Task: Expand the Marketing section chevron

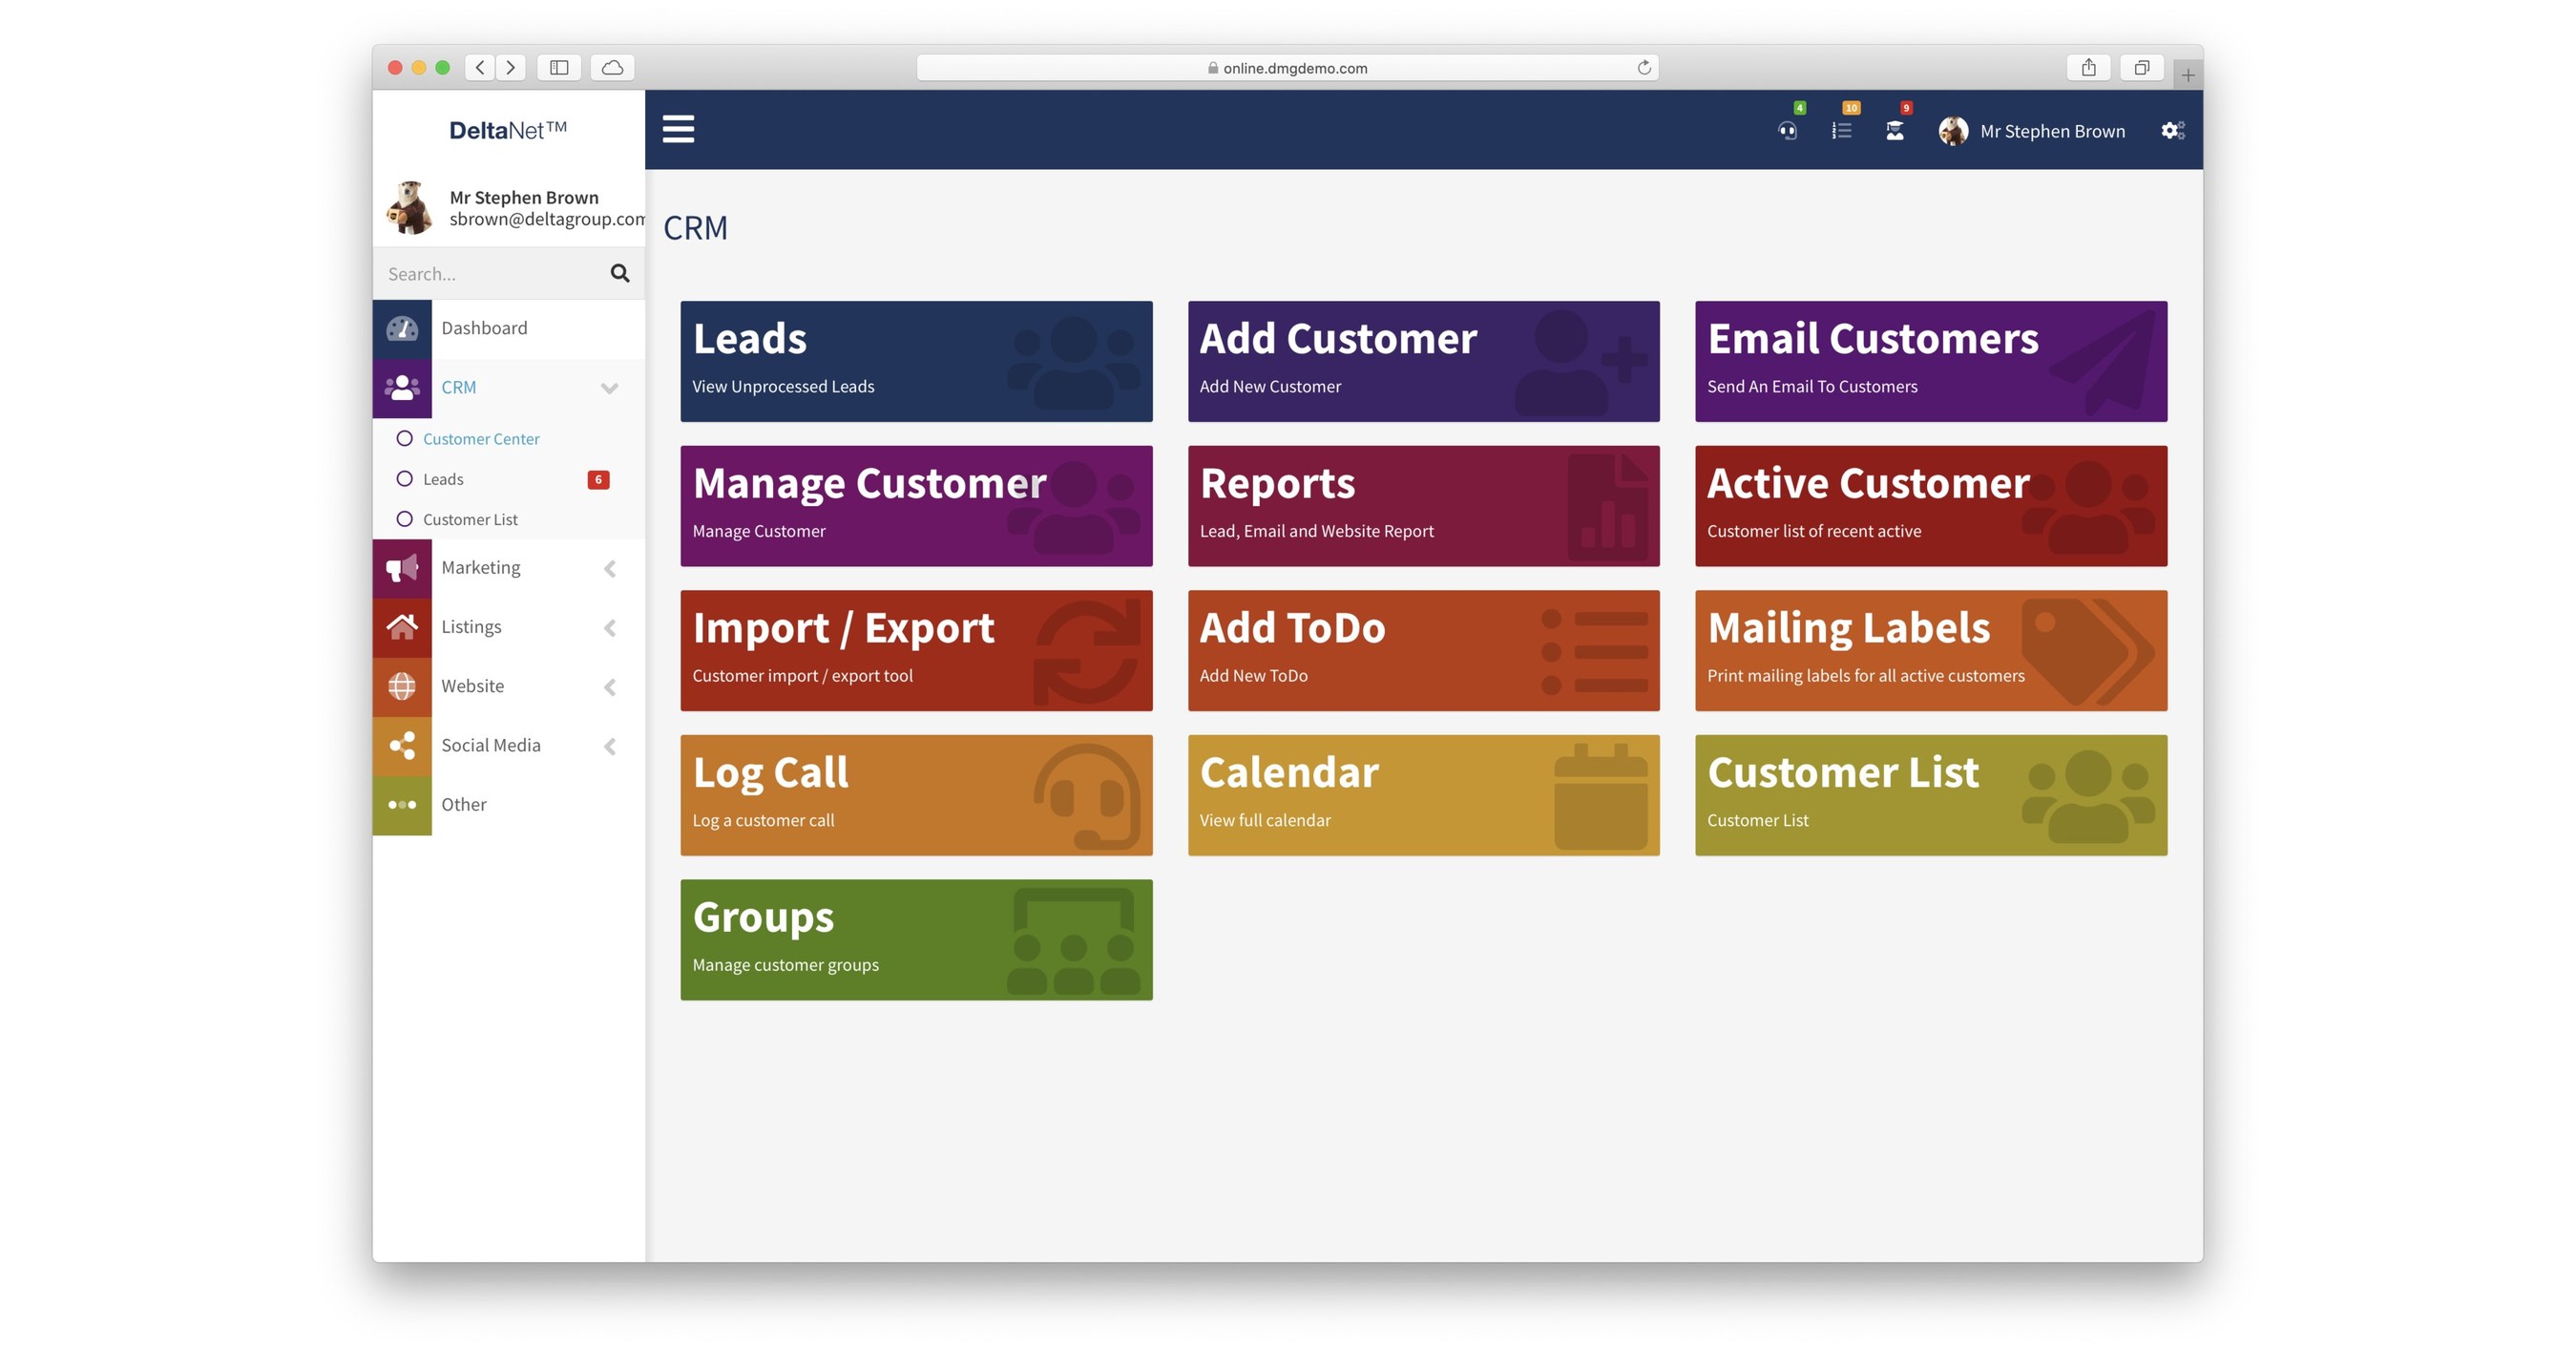Action: [x=610, y=568]
